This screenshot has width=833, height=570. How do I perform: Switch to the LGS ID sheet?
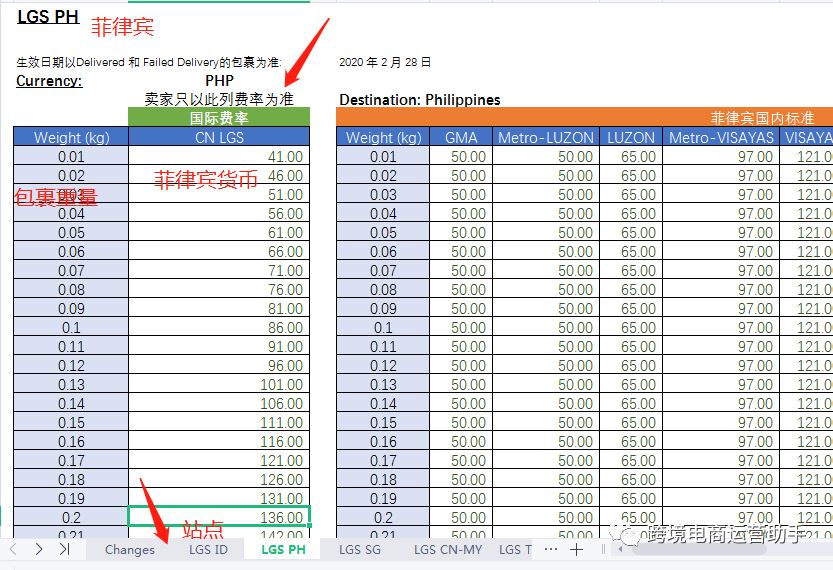coord(208,550)
